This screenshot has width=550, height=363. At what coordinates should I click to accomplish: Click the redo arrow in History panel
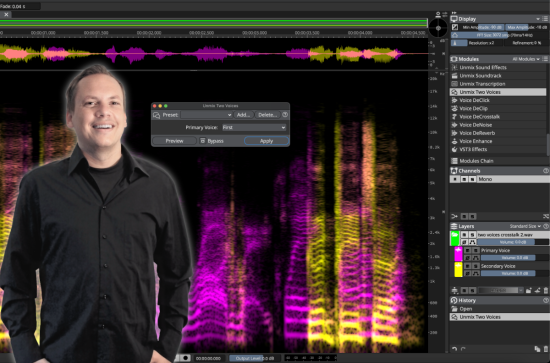tap(463, 349)
